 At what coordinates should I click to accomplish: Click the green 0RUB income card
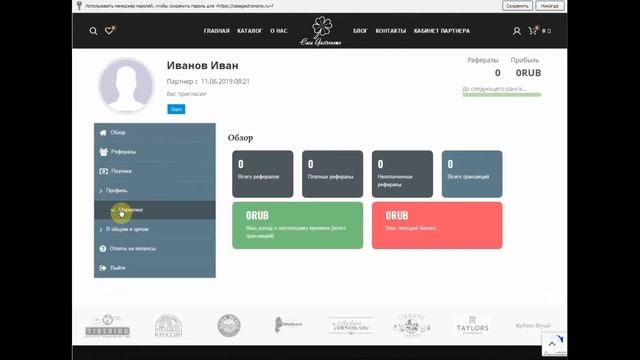click(x=298, y=225)
